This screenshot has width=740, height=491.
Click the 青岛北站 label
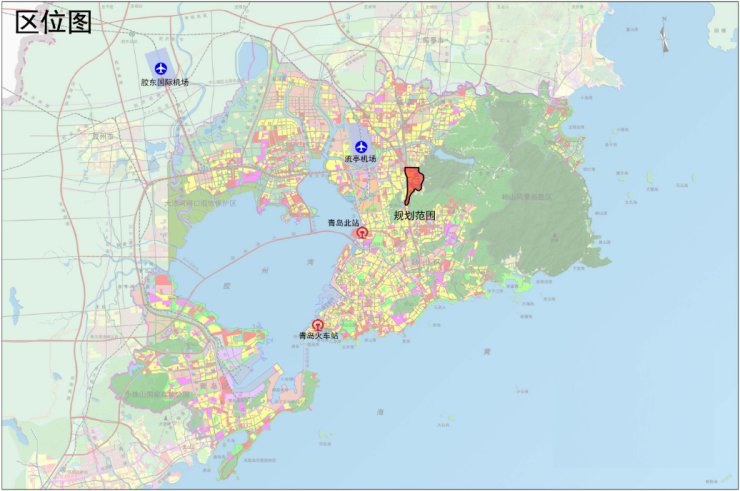[344, 223]
